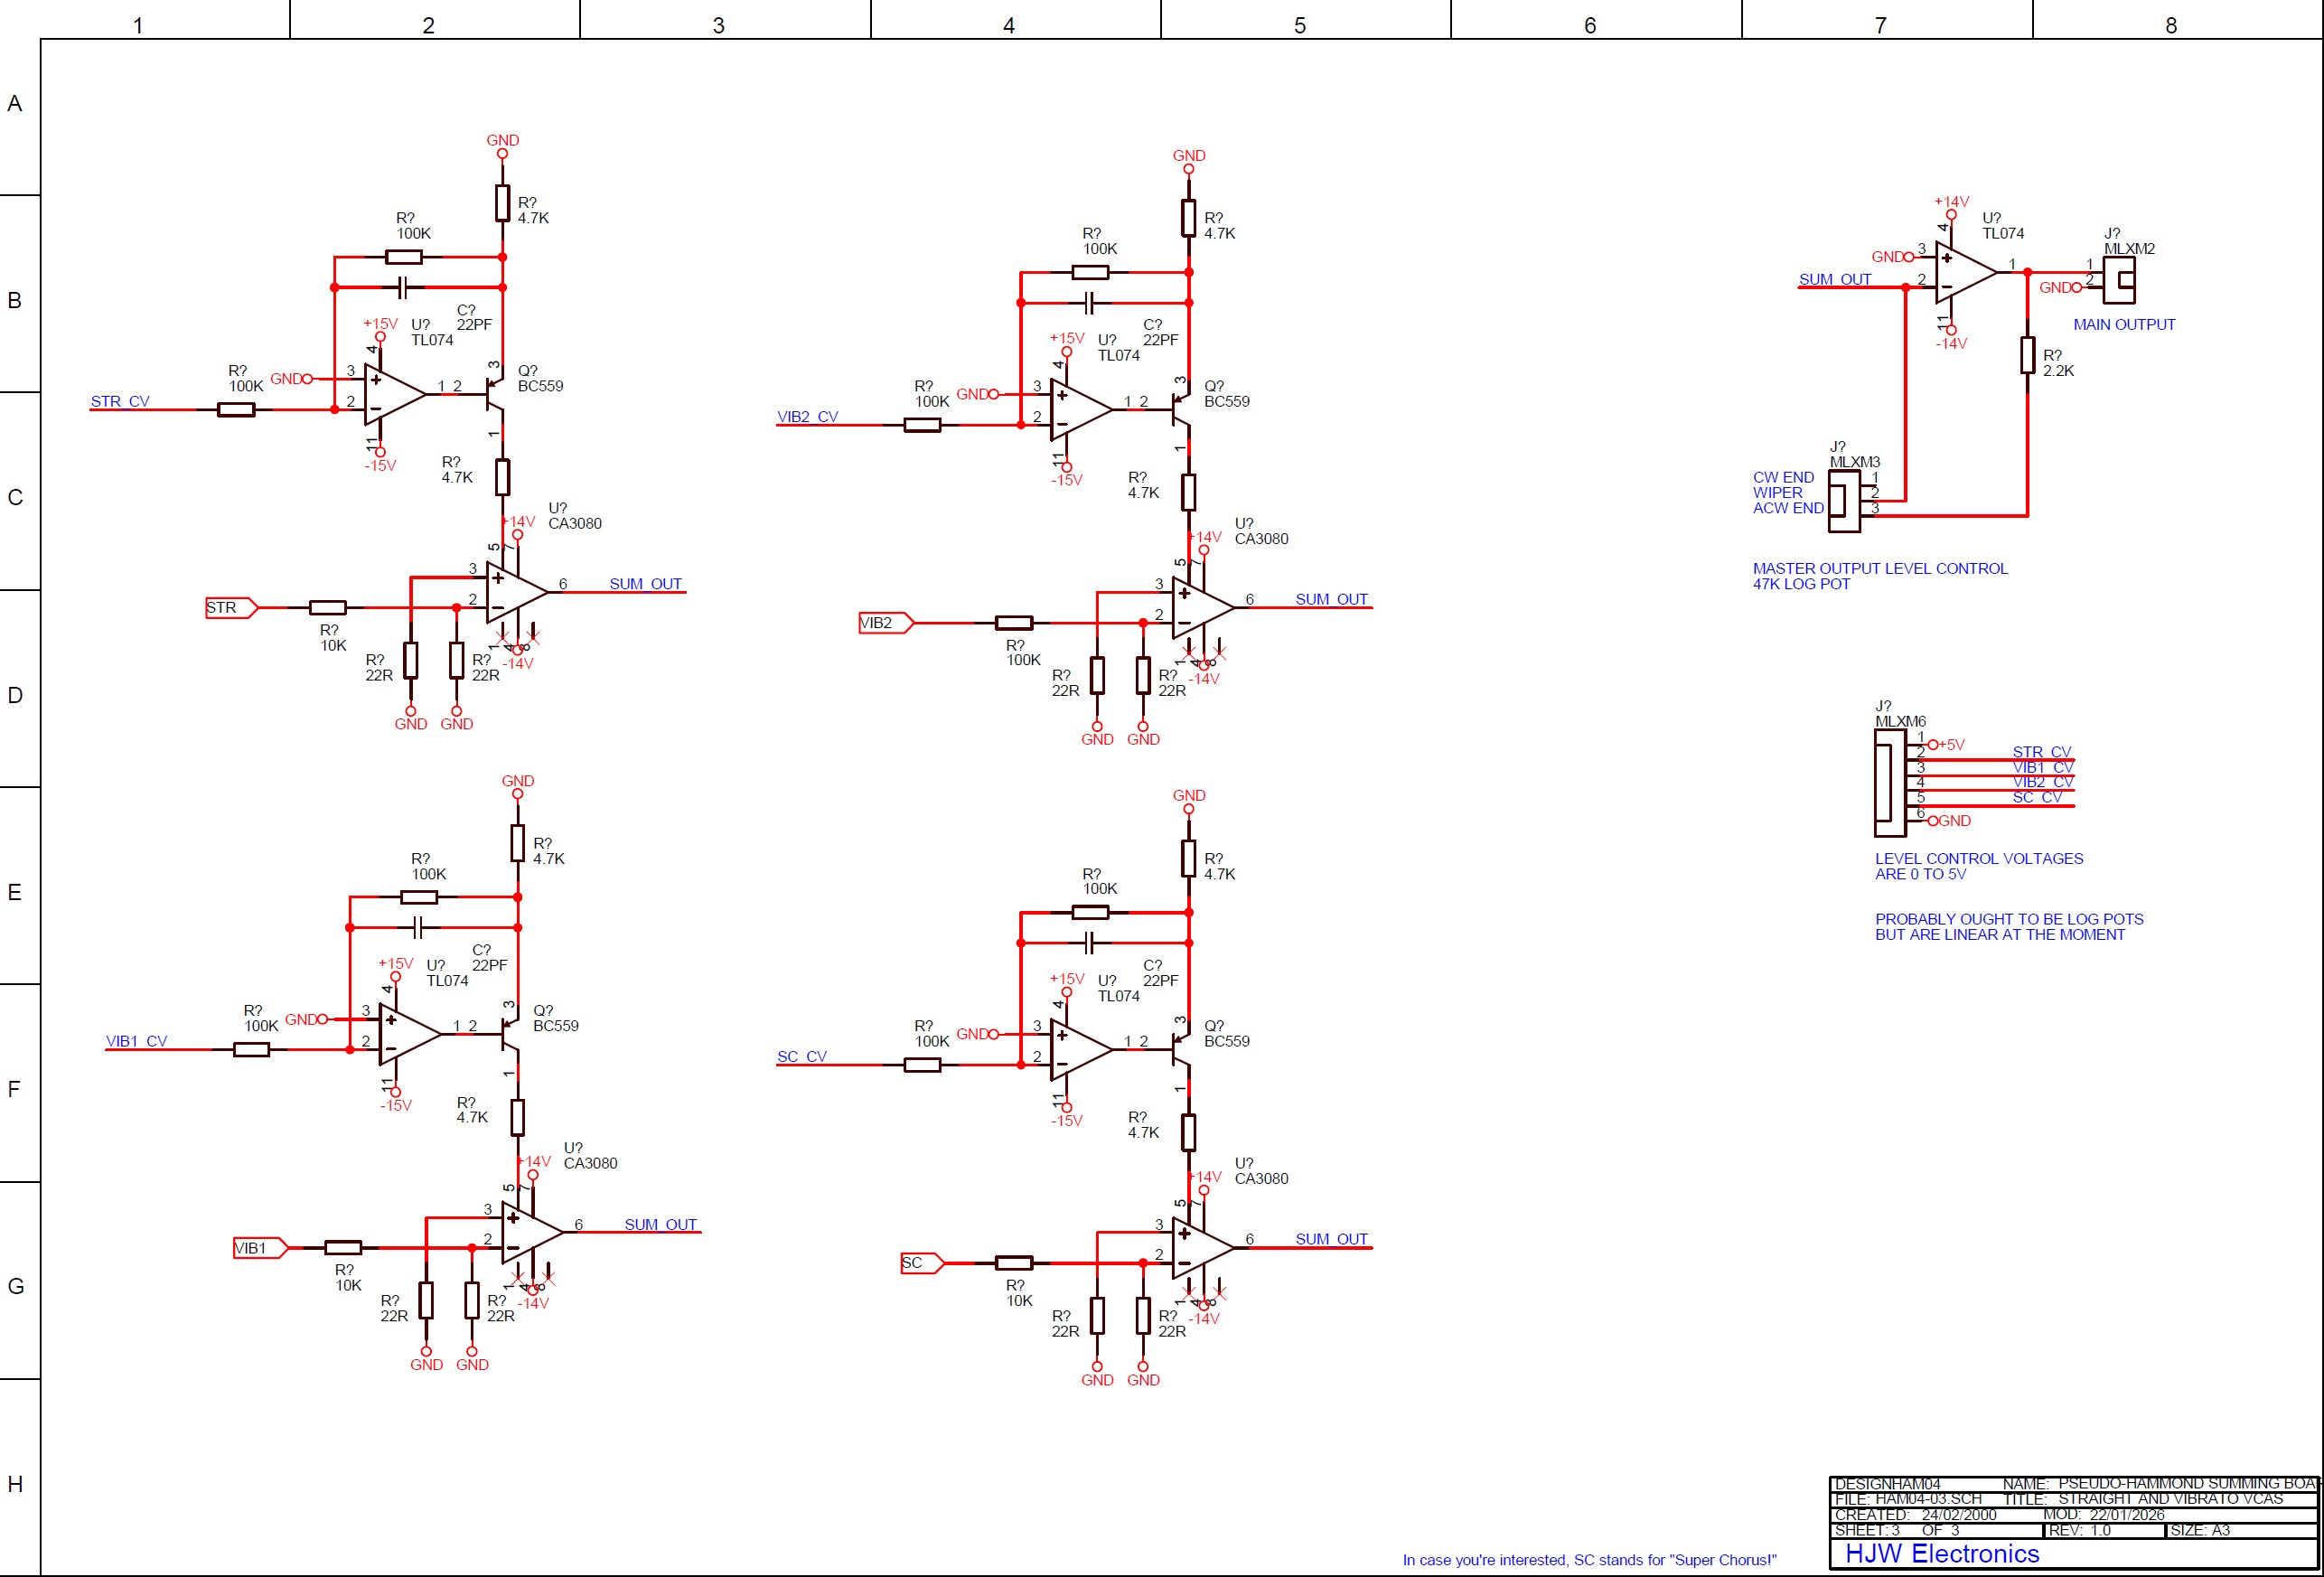The width and height of the screenshot is (2324, 1577).
Task: Click the 2.2K resistor symbol
Action: 2027,356
